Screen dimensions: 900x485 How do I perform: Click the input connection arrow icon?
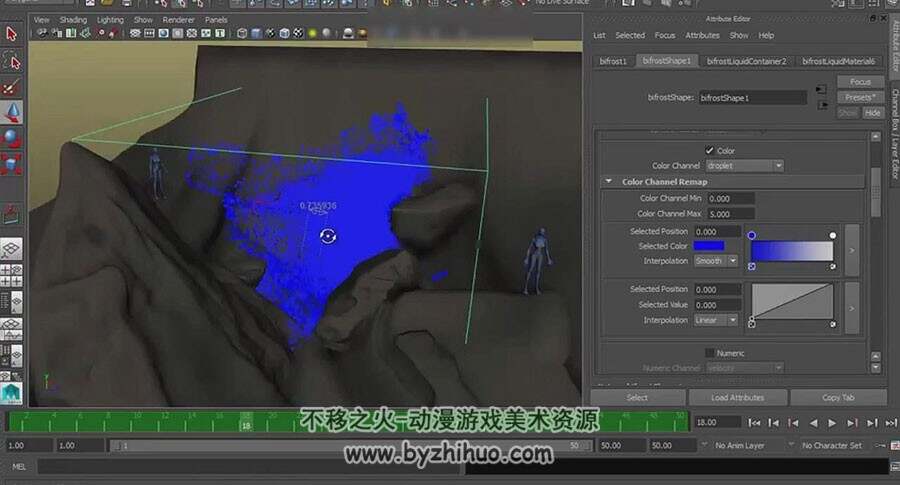tap(821, 89)
